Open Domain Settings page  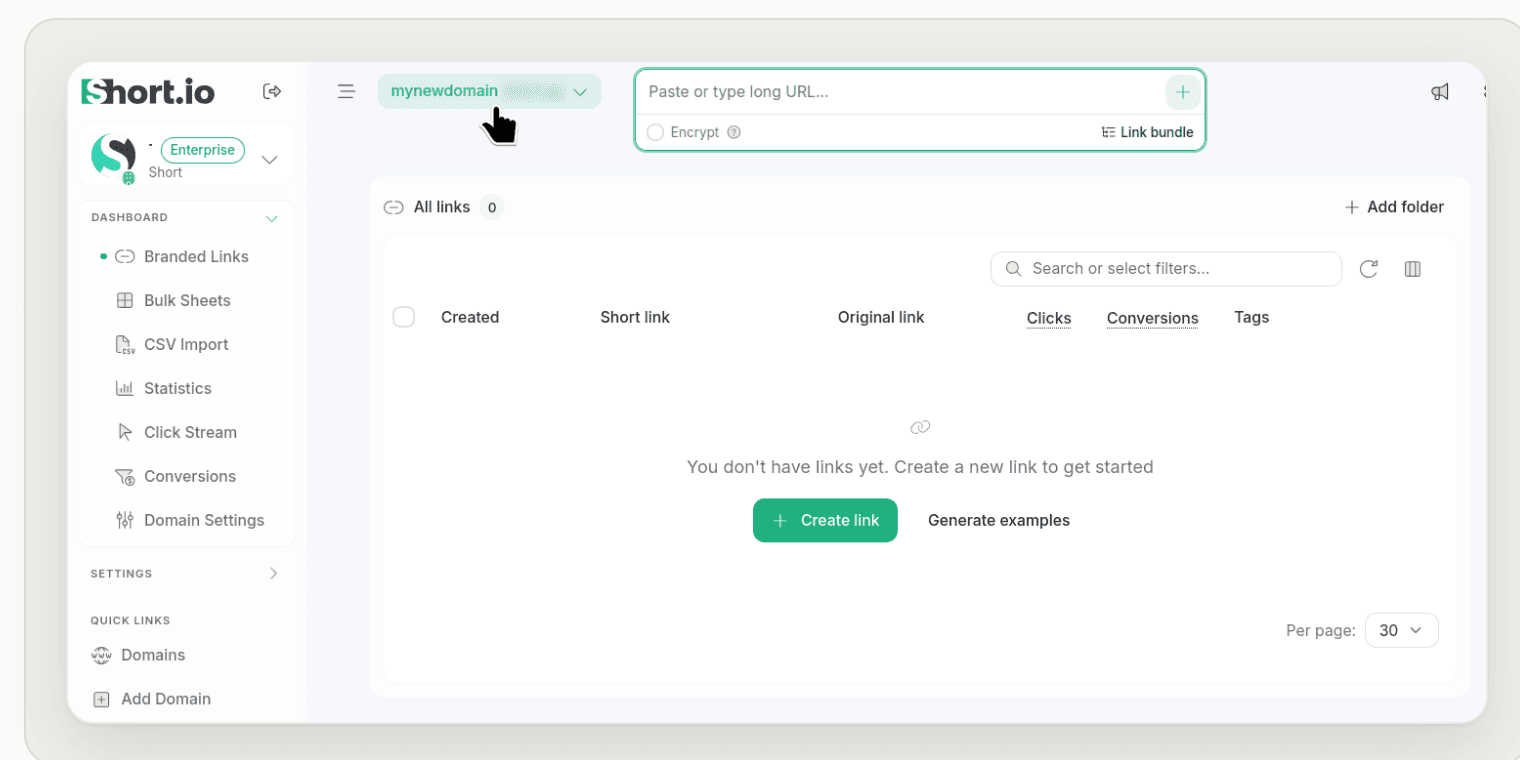point(204,520)
